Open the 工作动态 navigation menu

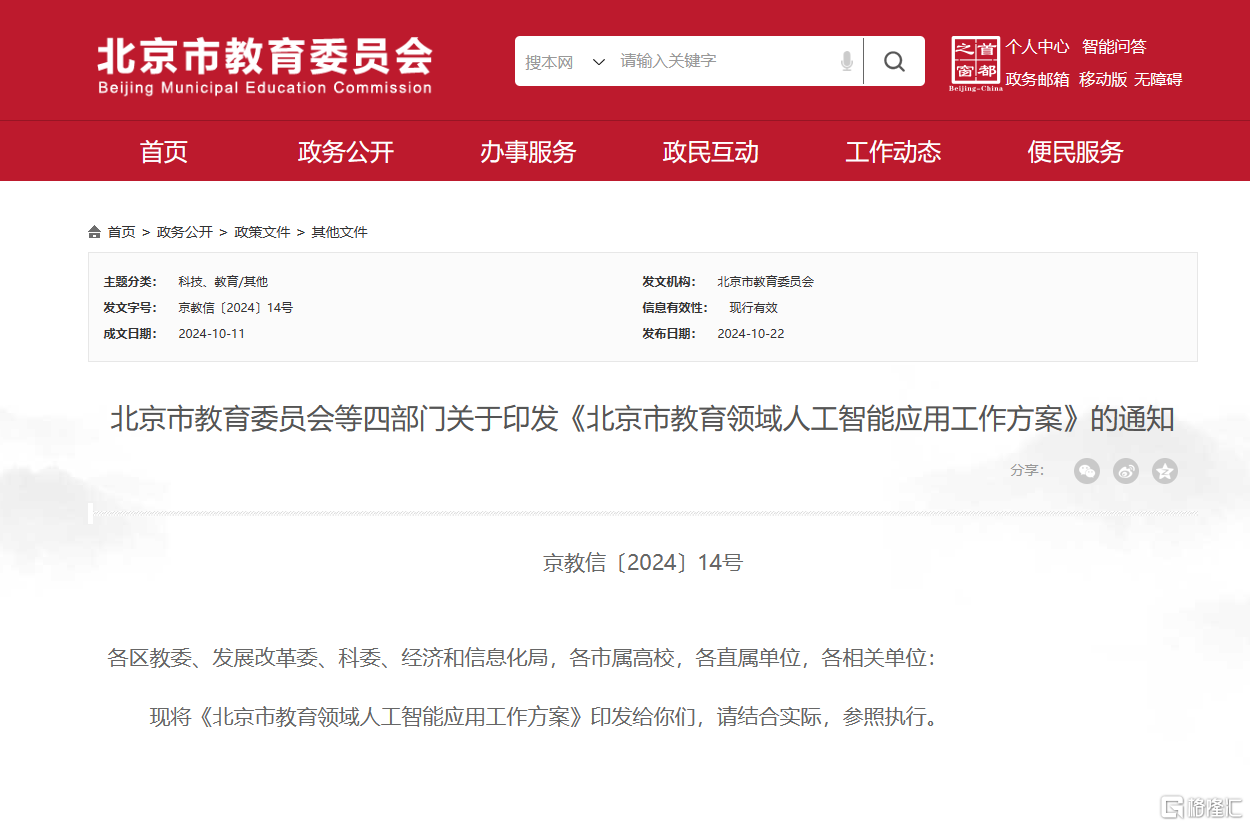click(893, 152)
